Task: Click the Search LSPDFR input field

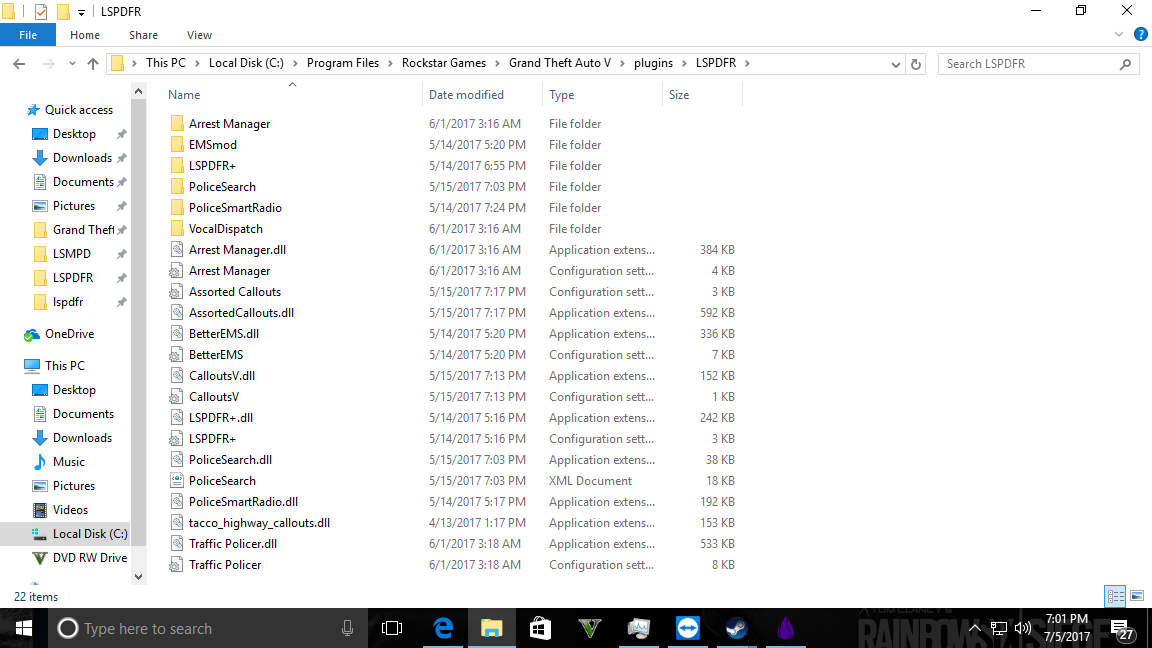Action: point(1029,64)
